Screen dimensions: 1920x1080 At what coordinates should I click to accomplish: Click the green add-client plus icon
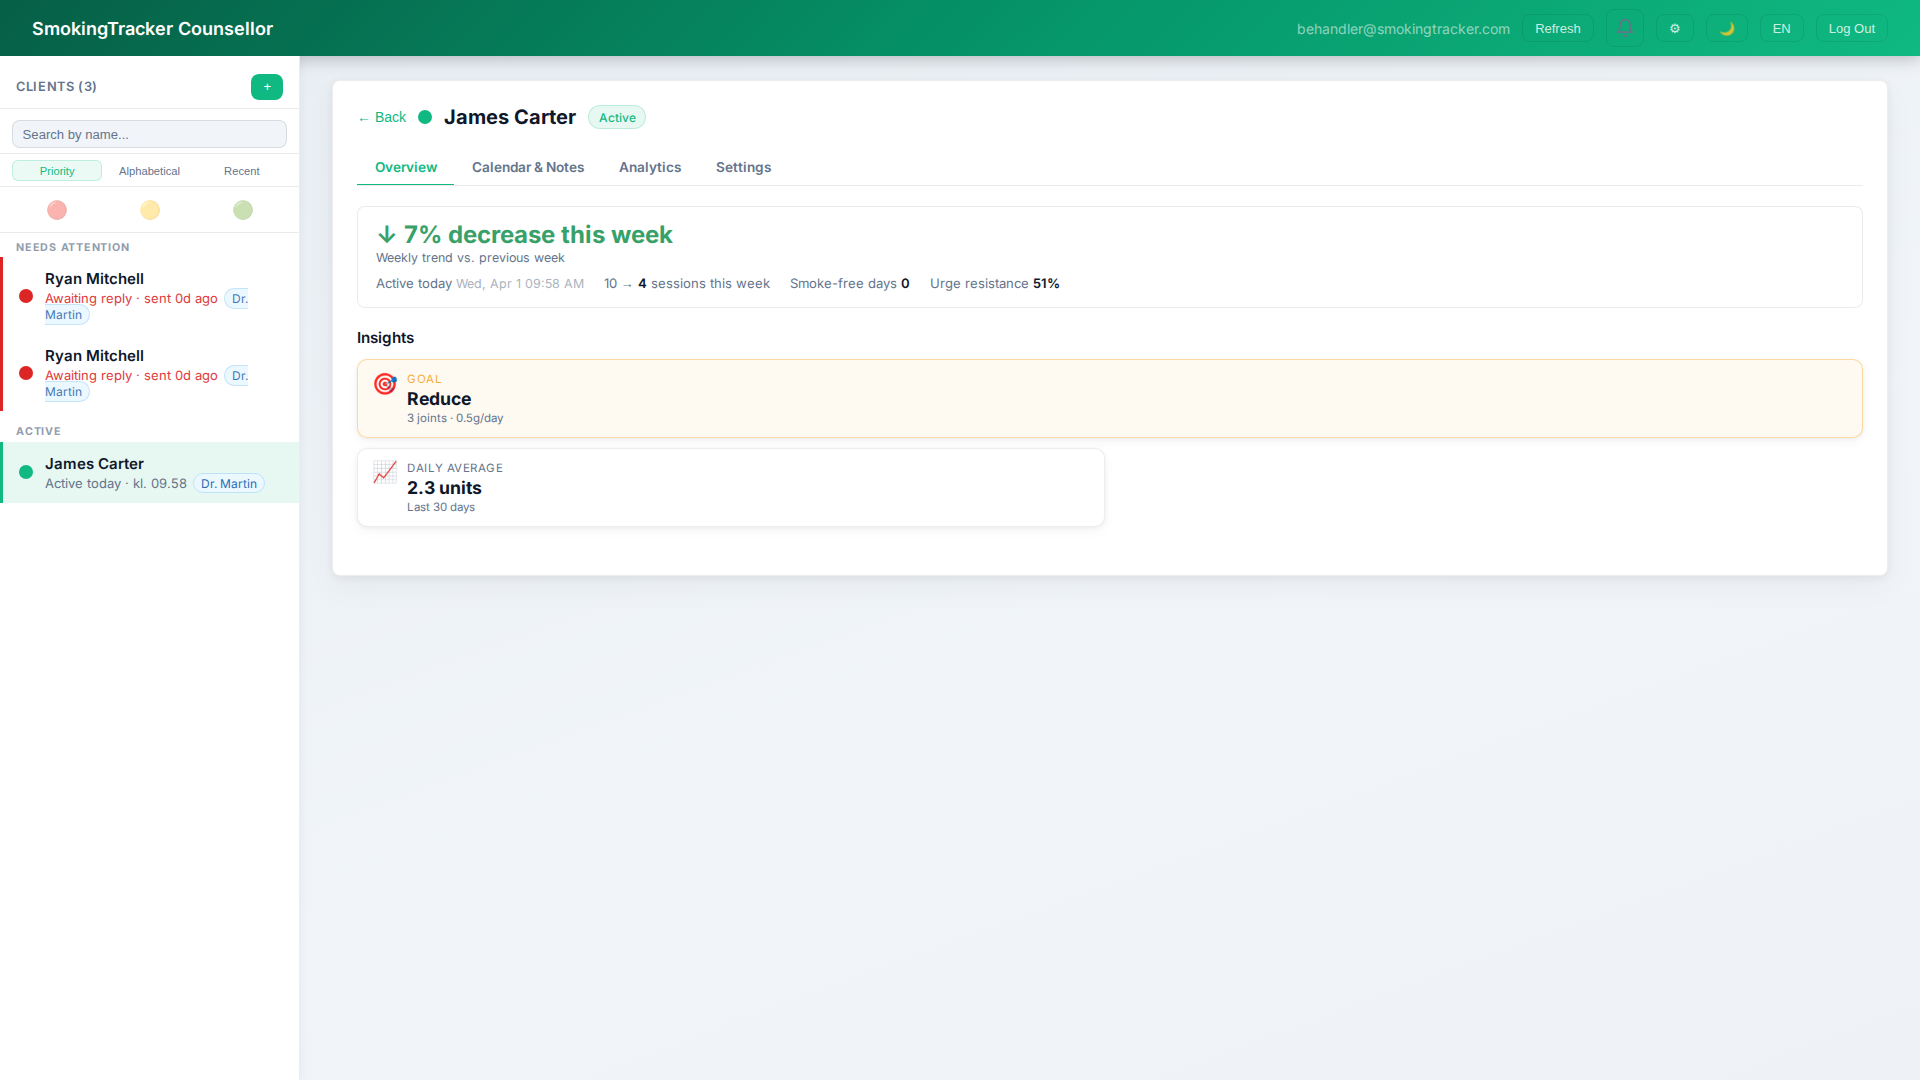pyautogui.click(x=266, y=87)
